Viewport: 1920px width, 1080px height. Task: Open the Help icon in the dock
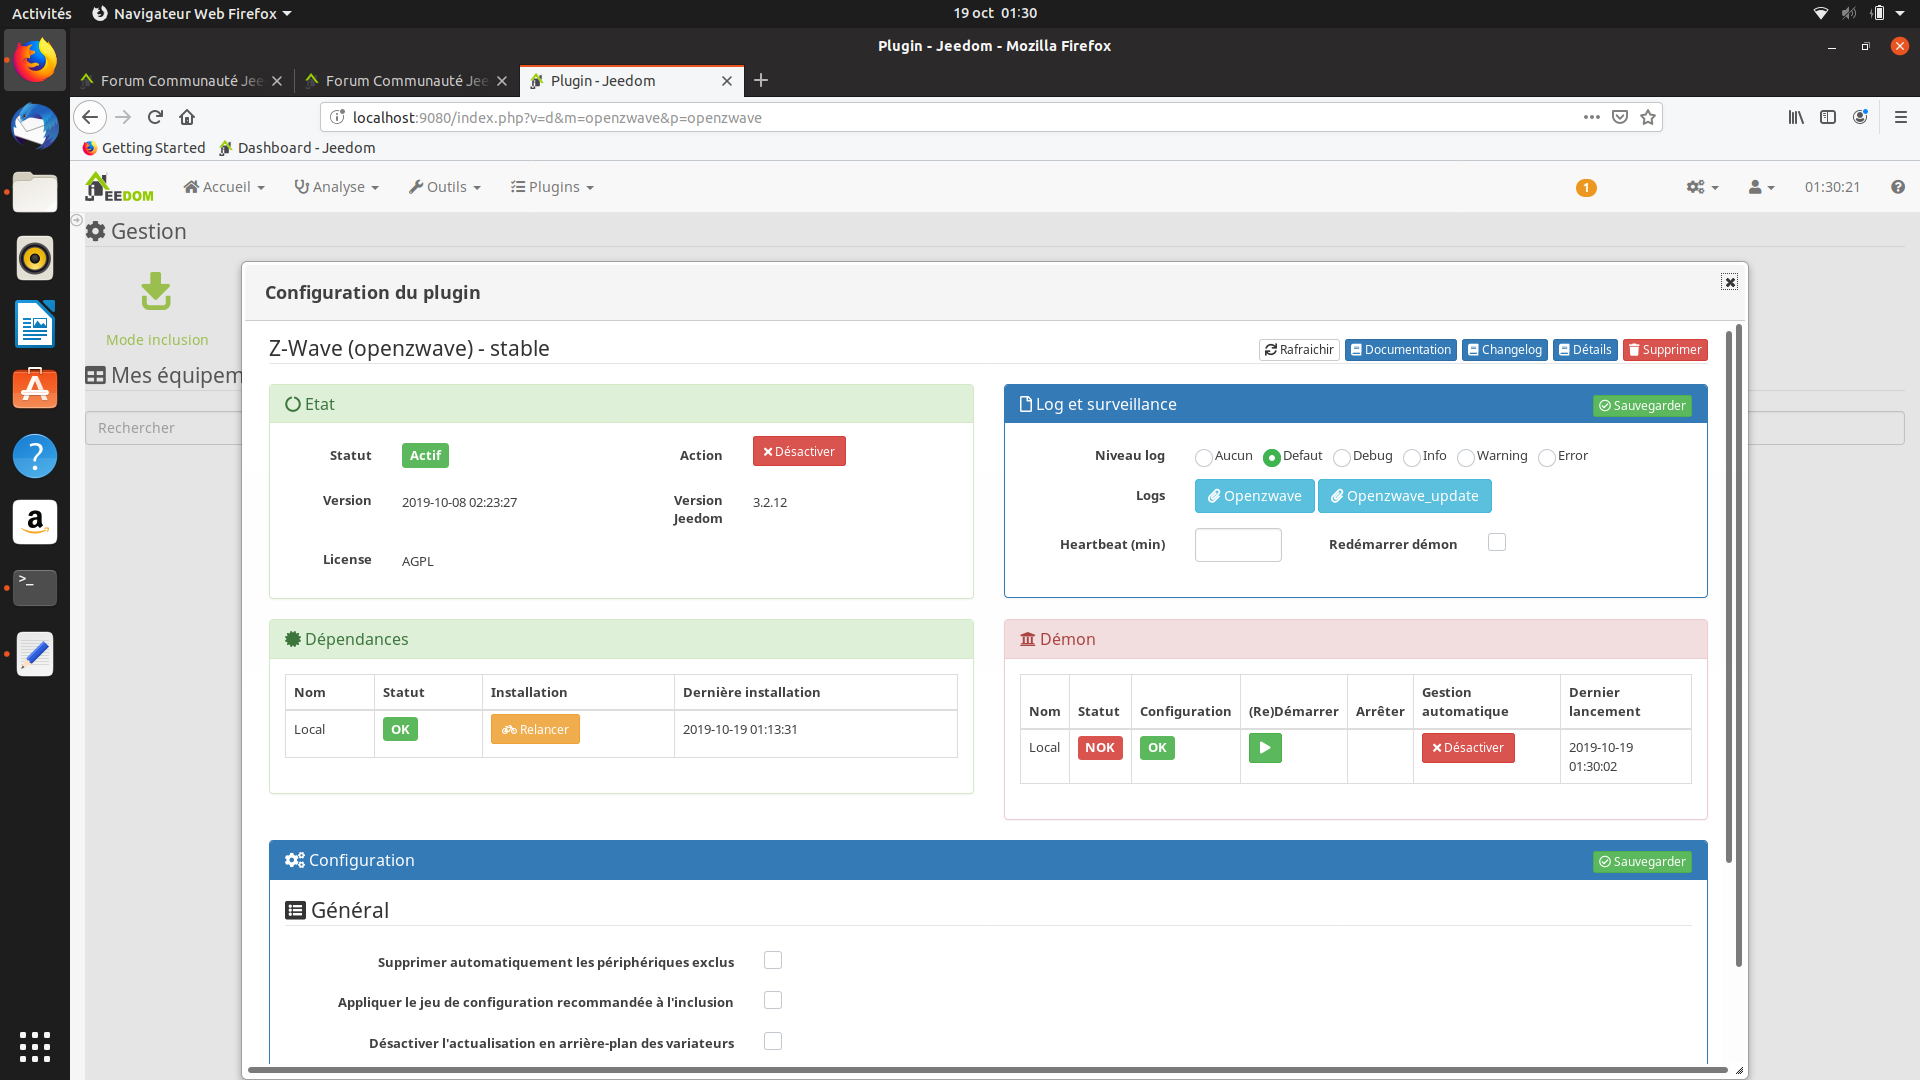(35, 456)
